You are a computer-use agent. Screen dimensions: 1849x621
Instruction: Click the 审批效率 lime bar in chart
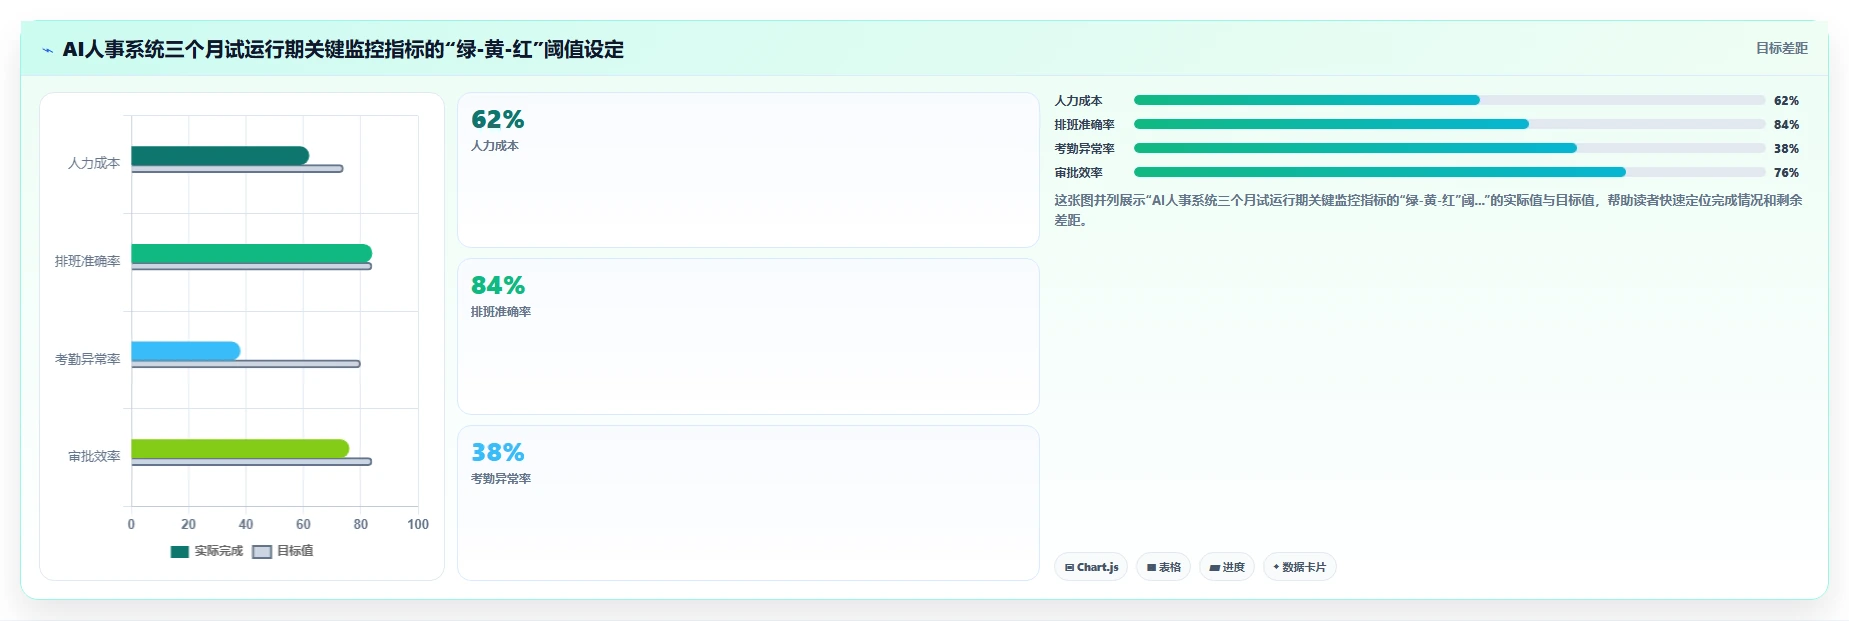(x=240, y=449)
